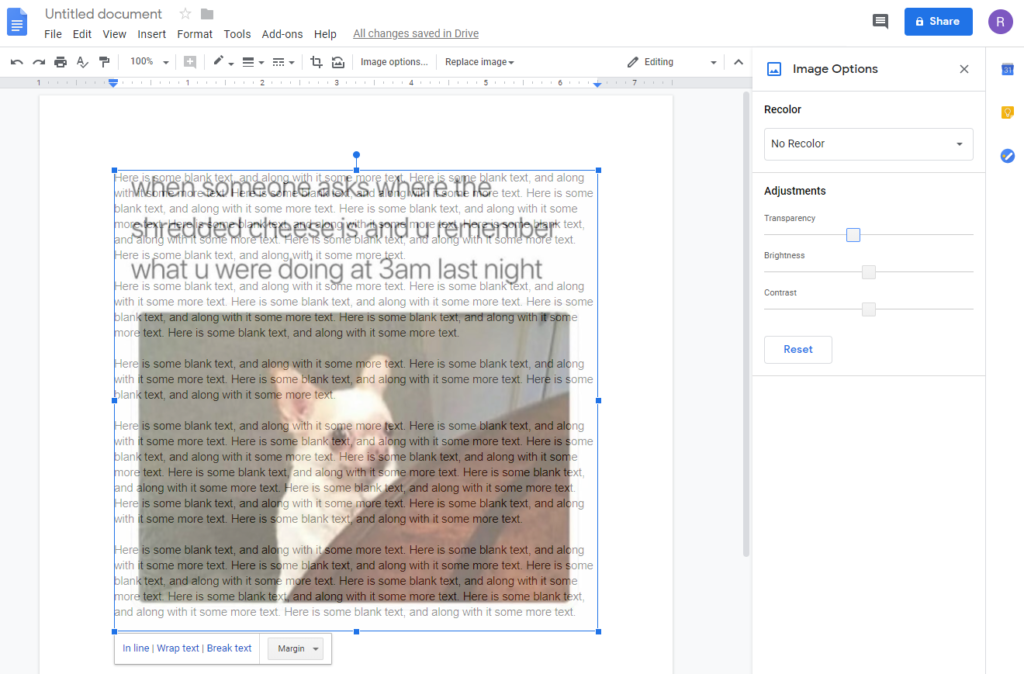Open the No Recolor dropdown
Screen dimensions: 1024x674
868,144
